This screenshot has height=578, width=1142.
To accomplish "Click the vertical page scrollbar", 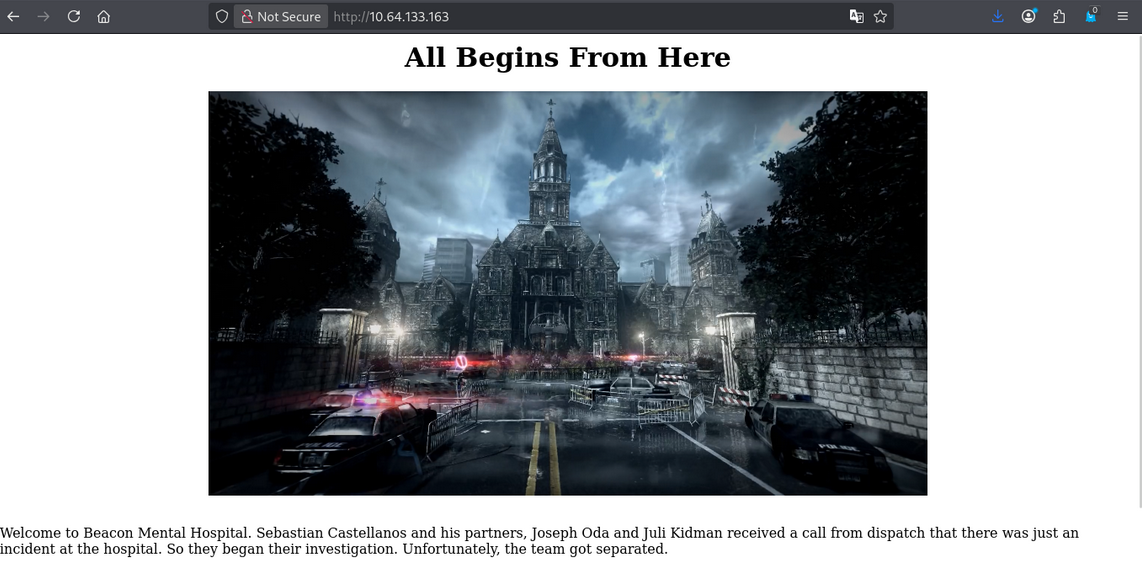I will 1138,270.
